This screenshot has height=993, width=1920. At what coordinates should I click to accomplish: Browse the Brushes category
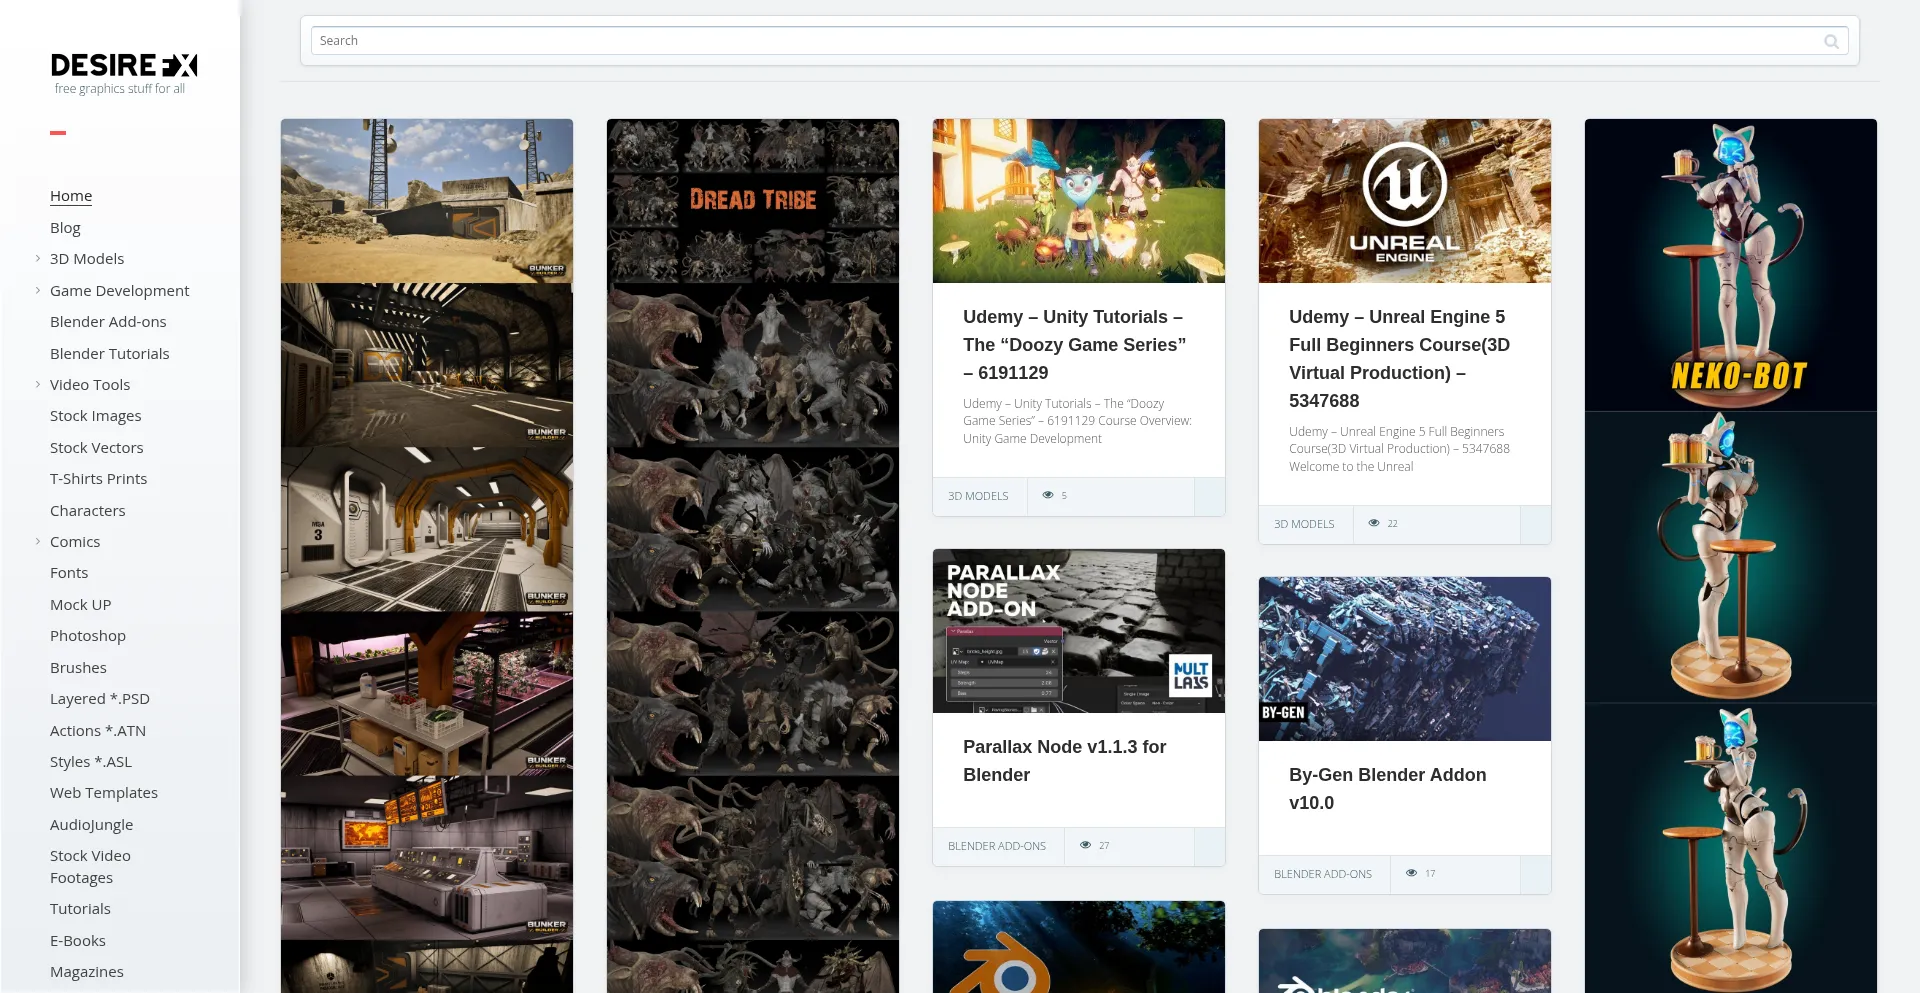tap(78, 668)
